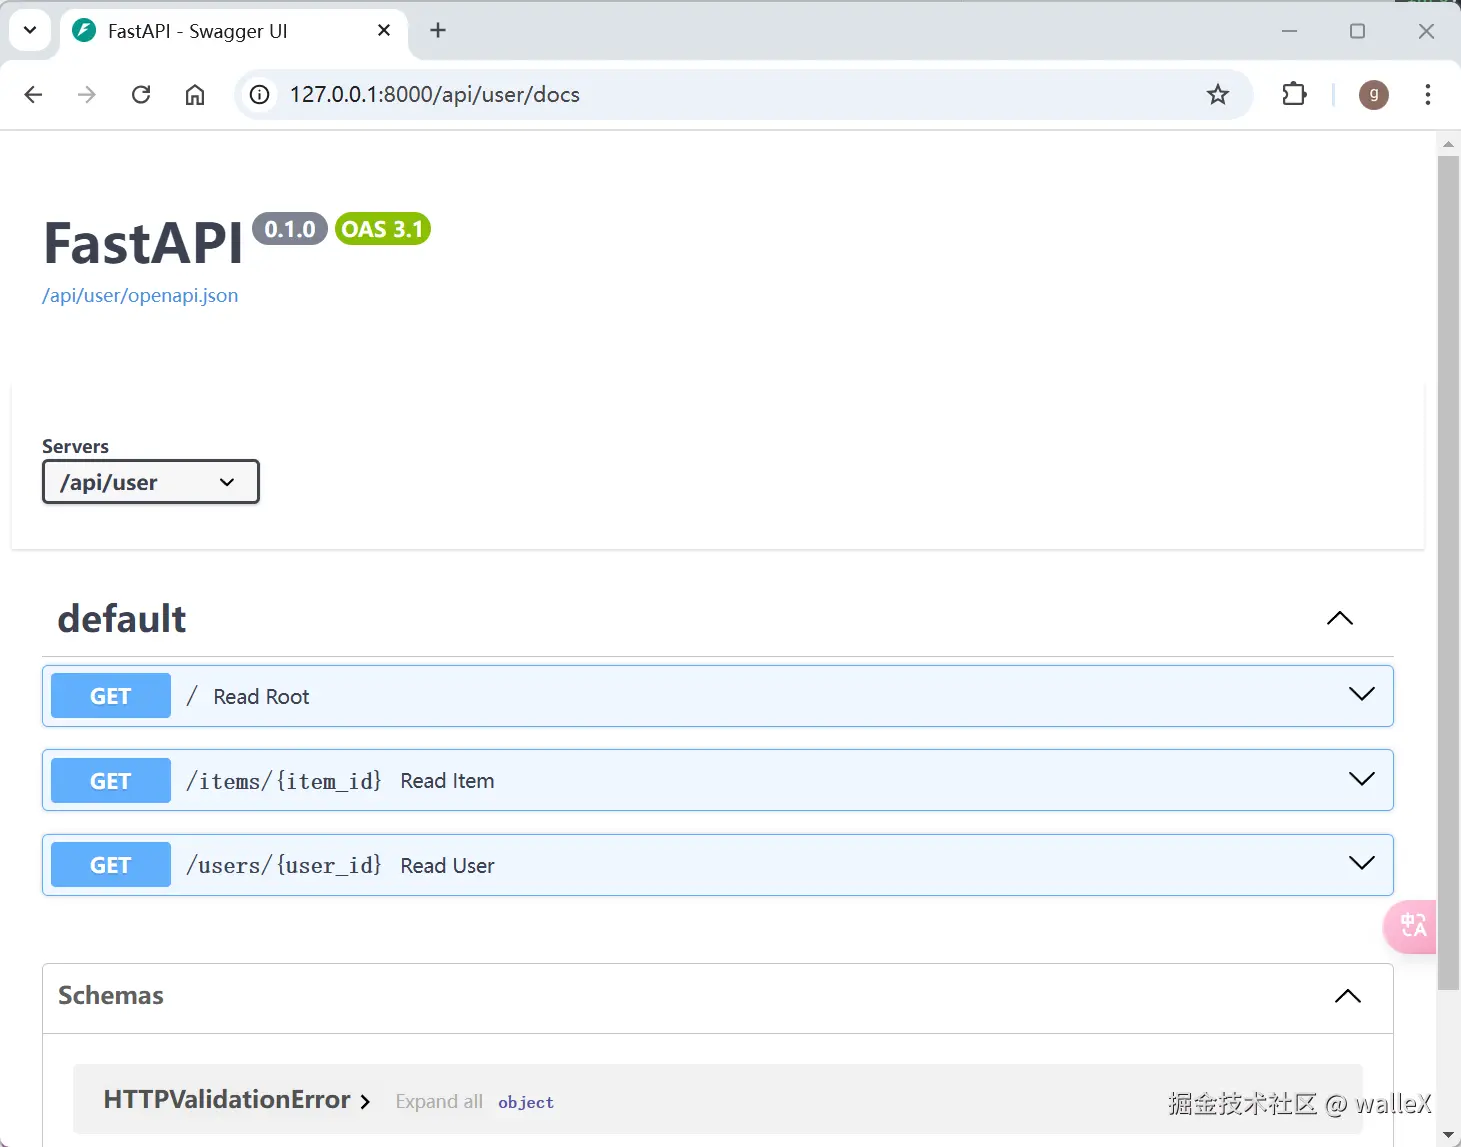The width and height of the screenshot is (1461, 1147).
Task: Minimize the browser window
Action: (1289, 31)
